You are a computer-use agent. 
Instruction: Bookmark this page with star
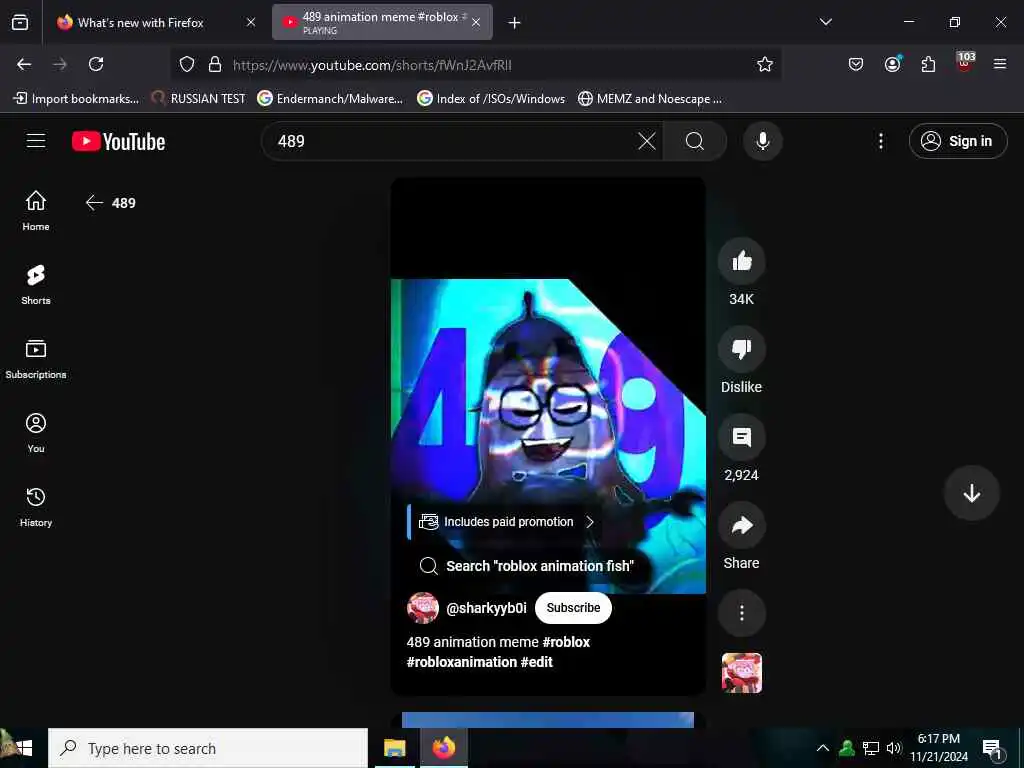[x=765, y=64]
